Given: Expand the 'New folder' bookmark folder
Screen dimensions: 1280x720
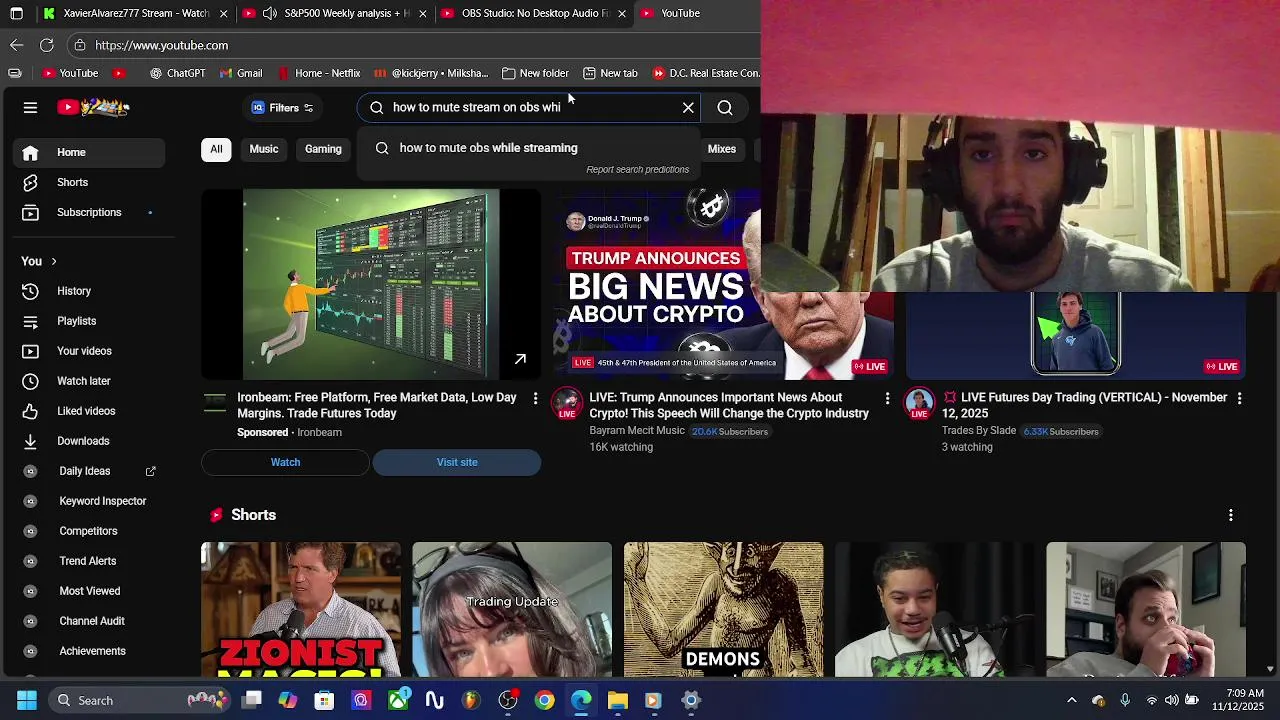Looking at the screenshot, I should click(535, 73).
